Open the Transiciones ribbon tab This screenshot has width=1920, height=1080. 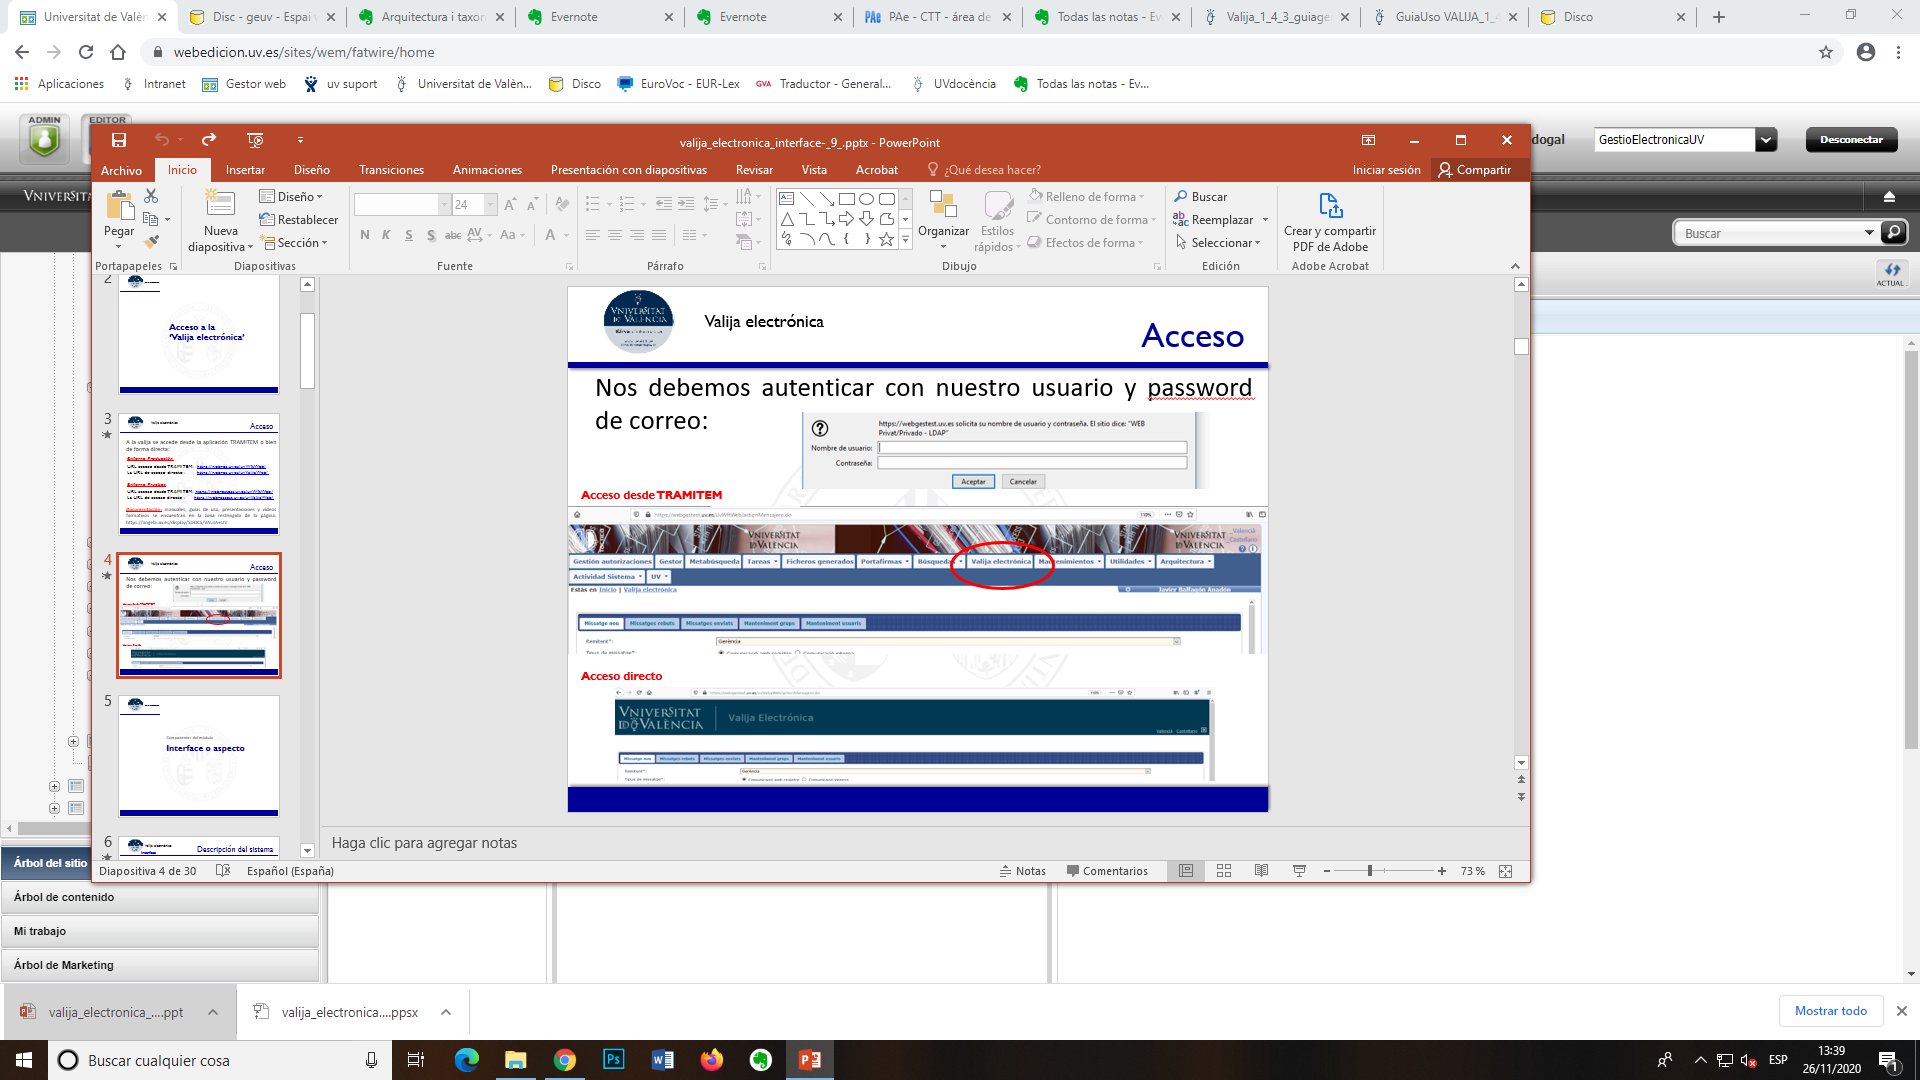click(391, 170)
